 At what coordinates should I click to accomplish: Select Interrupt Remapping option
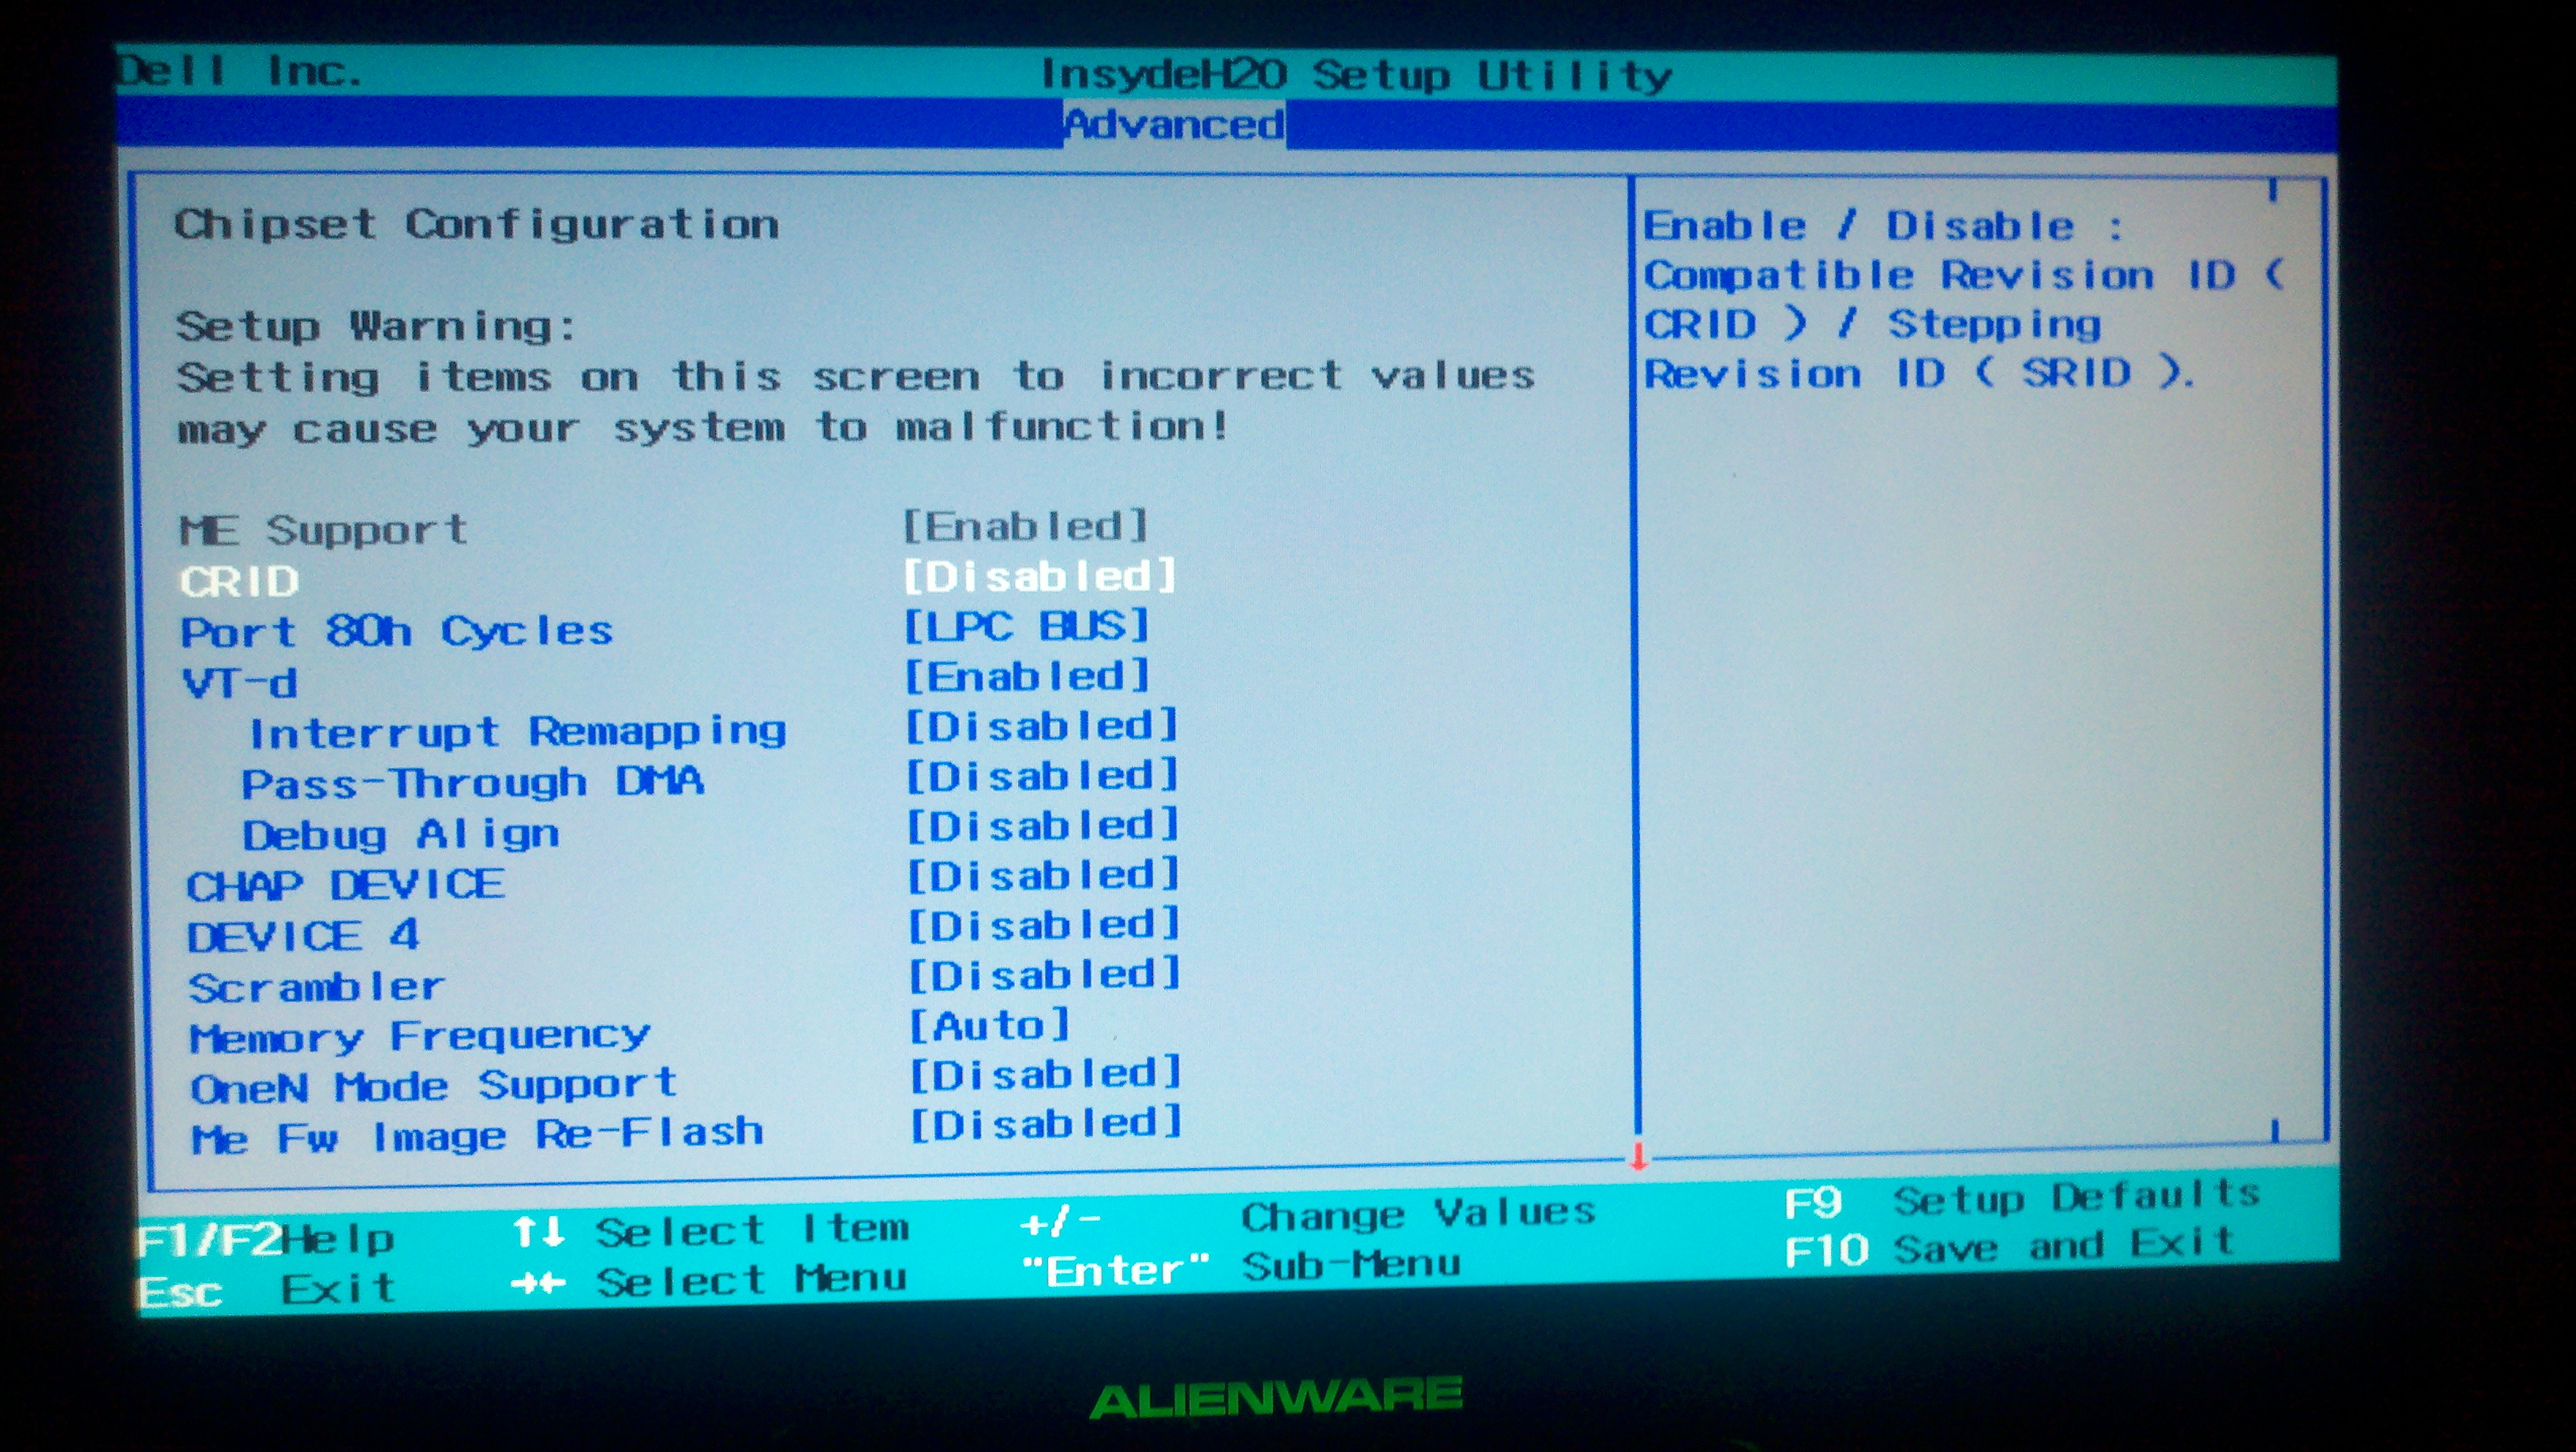(x=517, y=732)
